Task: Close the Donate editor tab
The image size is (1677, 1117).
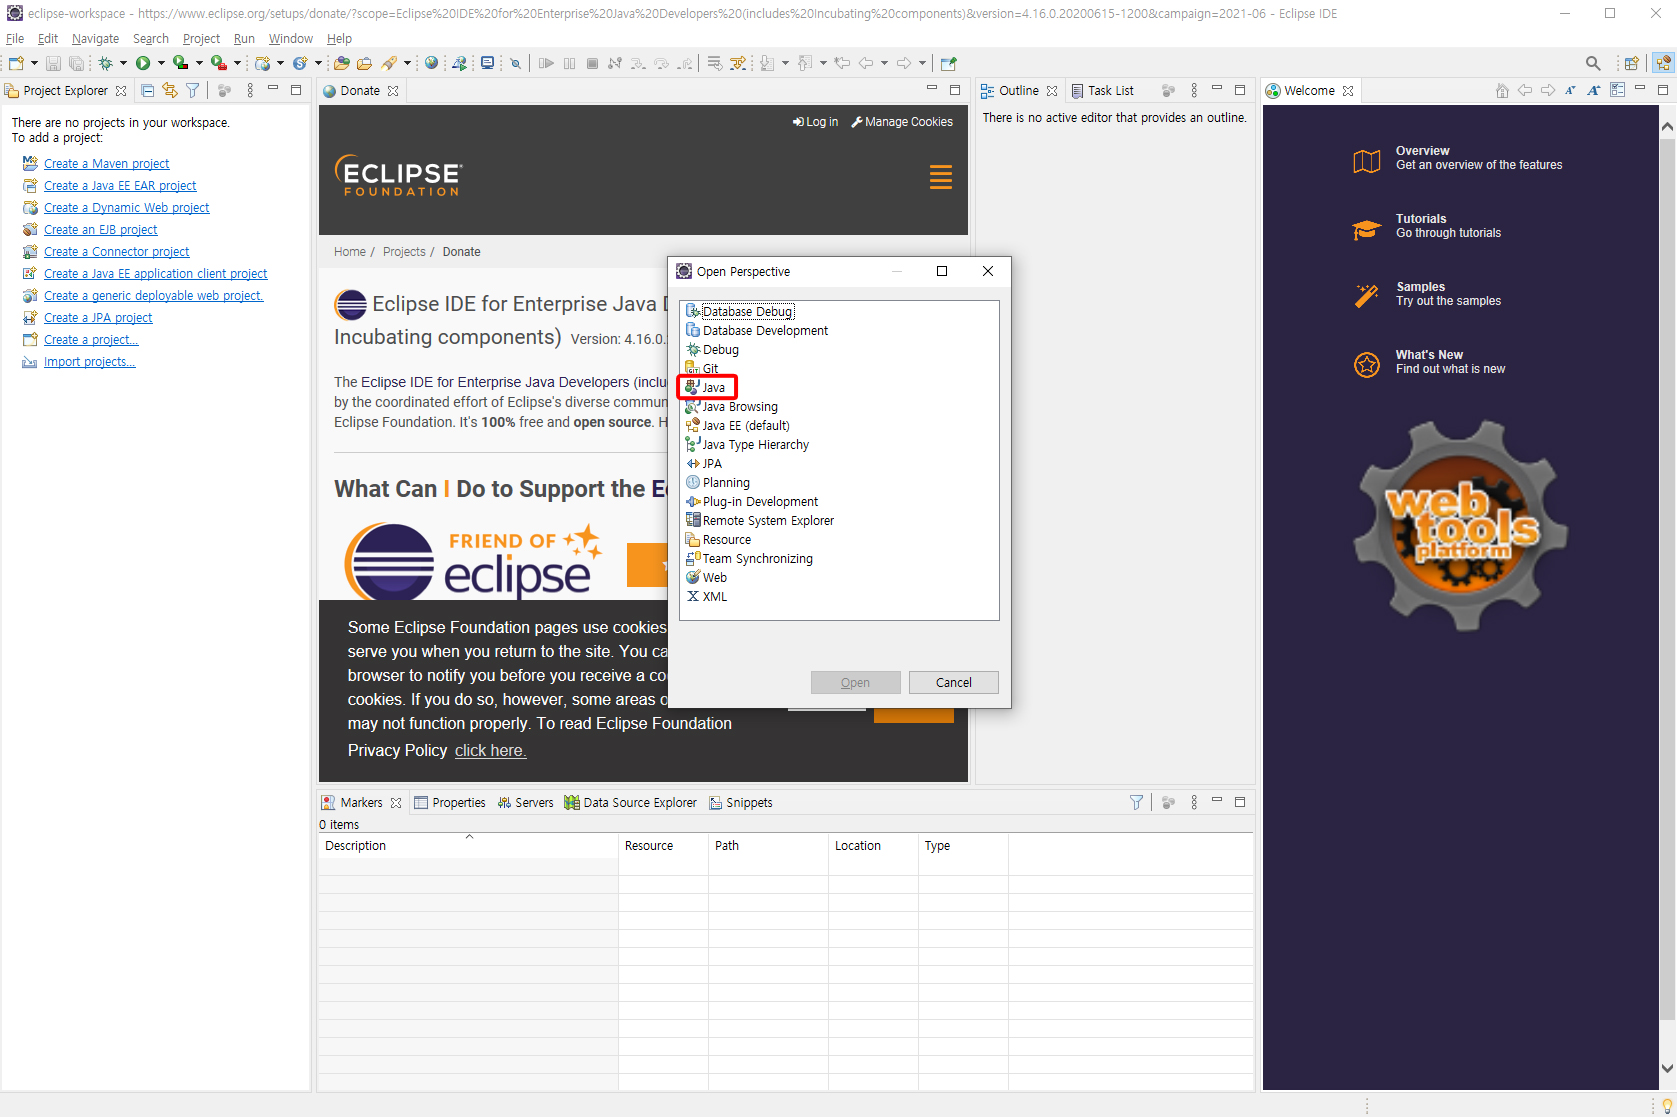Action: [393, 90]
